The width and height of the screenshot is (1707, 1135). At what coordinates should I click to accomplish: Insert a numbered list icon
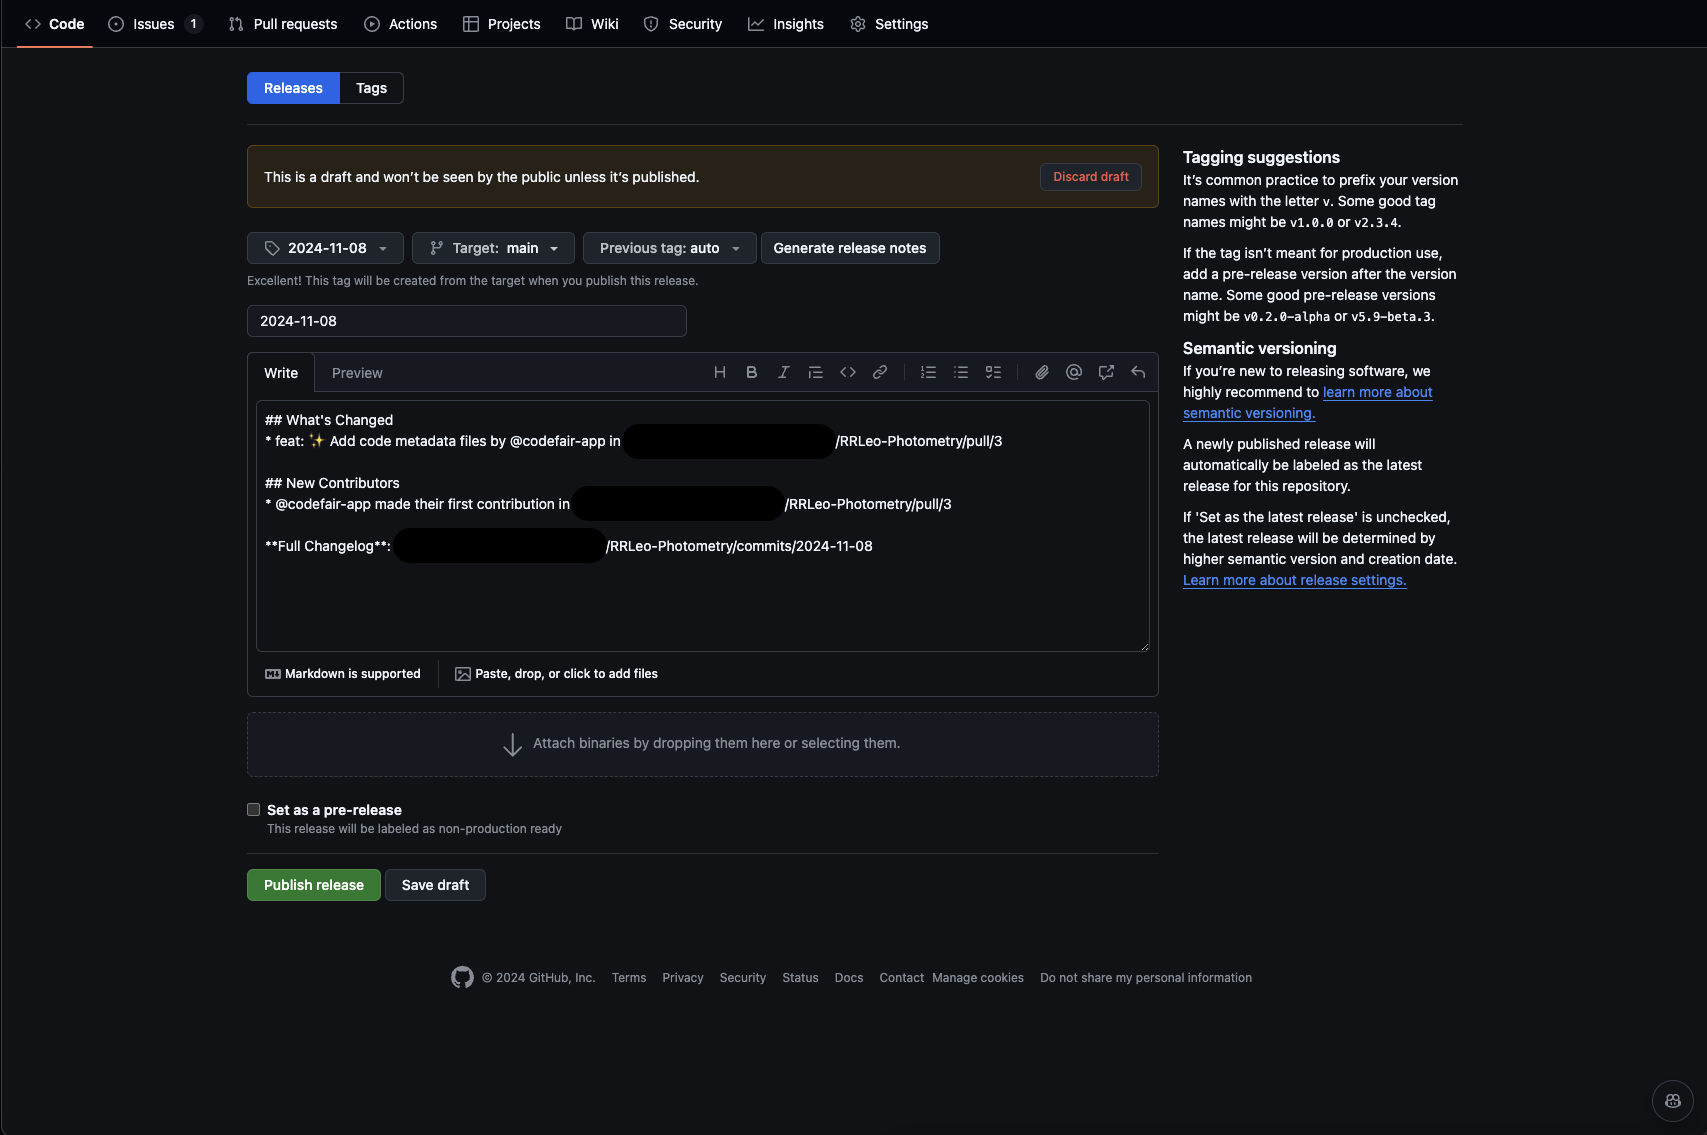click(x=929, y=372)
